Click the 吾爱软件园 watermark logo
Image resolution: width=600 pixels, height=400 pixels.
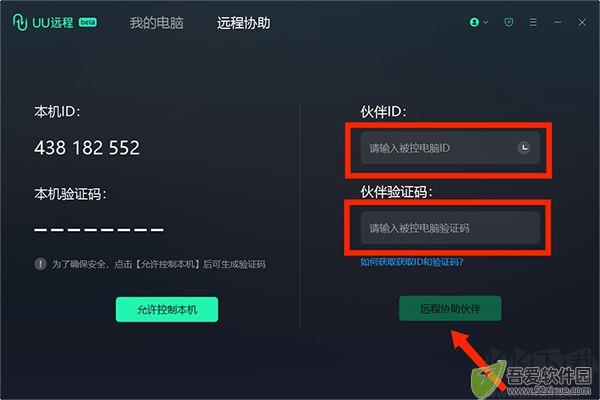pyautogui.click(x=532, y=378)
